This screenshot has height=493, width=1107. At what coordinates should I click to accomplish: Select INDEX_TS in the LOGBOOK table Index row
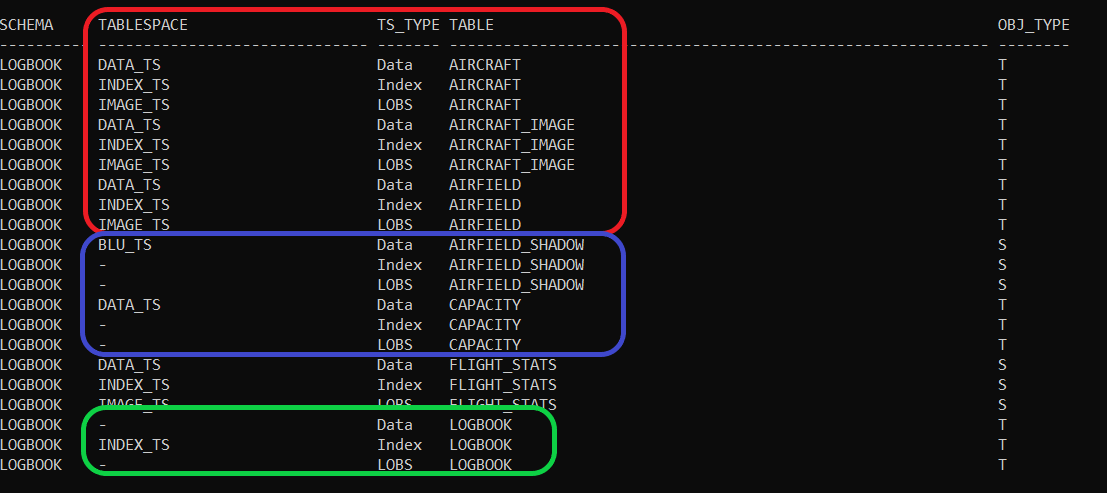point(133,445)
